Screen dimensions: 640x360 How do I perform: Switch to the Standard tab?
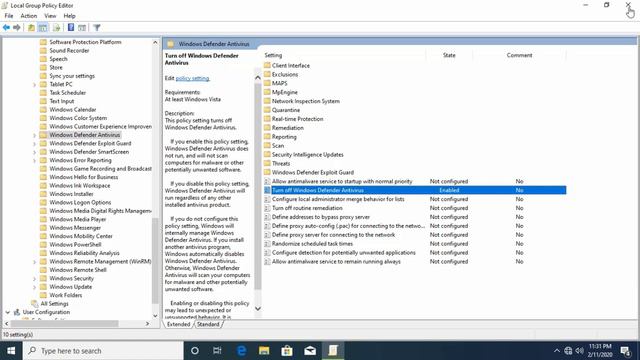click(x=208, y=324)
